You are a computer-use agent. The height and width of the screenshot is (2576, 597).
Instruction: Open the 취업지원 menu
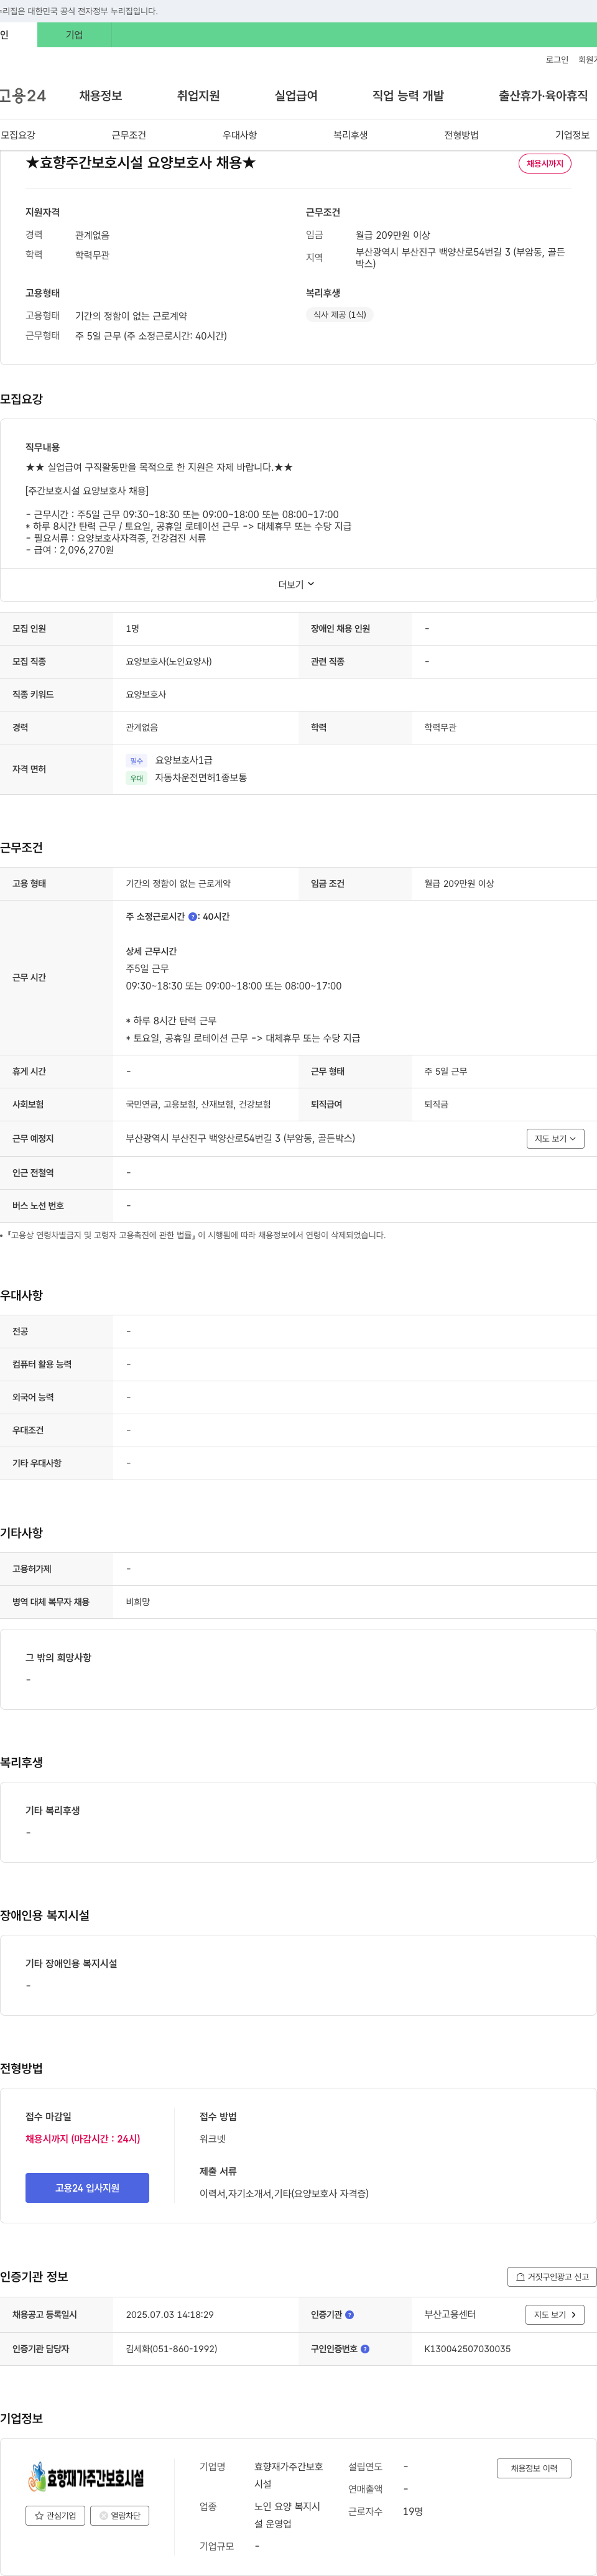click(x=198, y=96)
